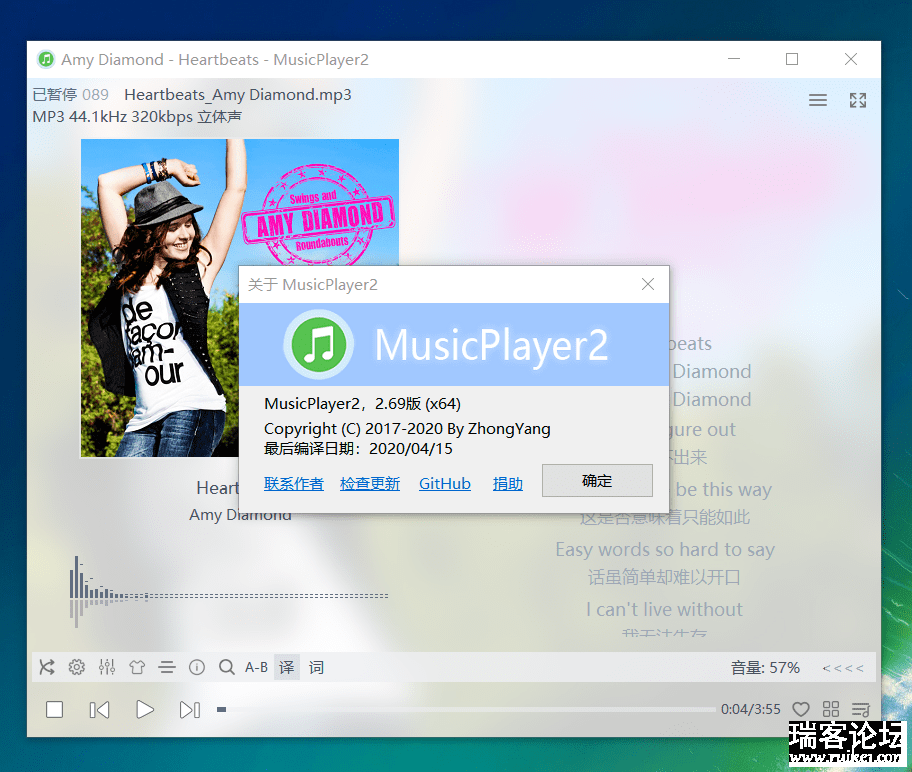Click the magnifier search icon
Screen dimensions: 912x772
(227, 667)
